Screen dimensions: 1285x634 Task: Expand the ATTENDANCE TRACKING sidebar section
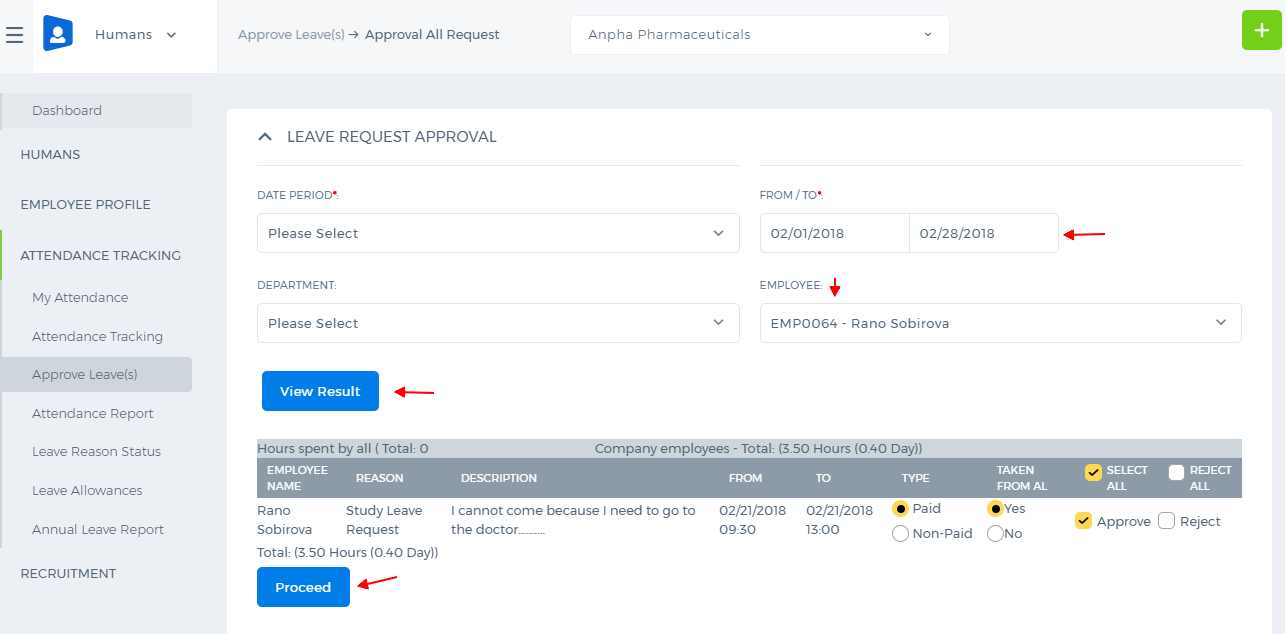tap(100, 256)
